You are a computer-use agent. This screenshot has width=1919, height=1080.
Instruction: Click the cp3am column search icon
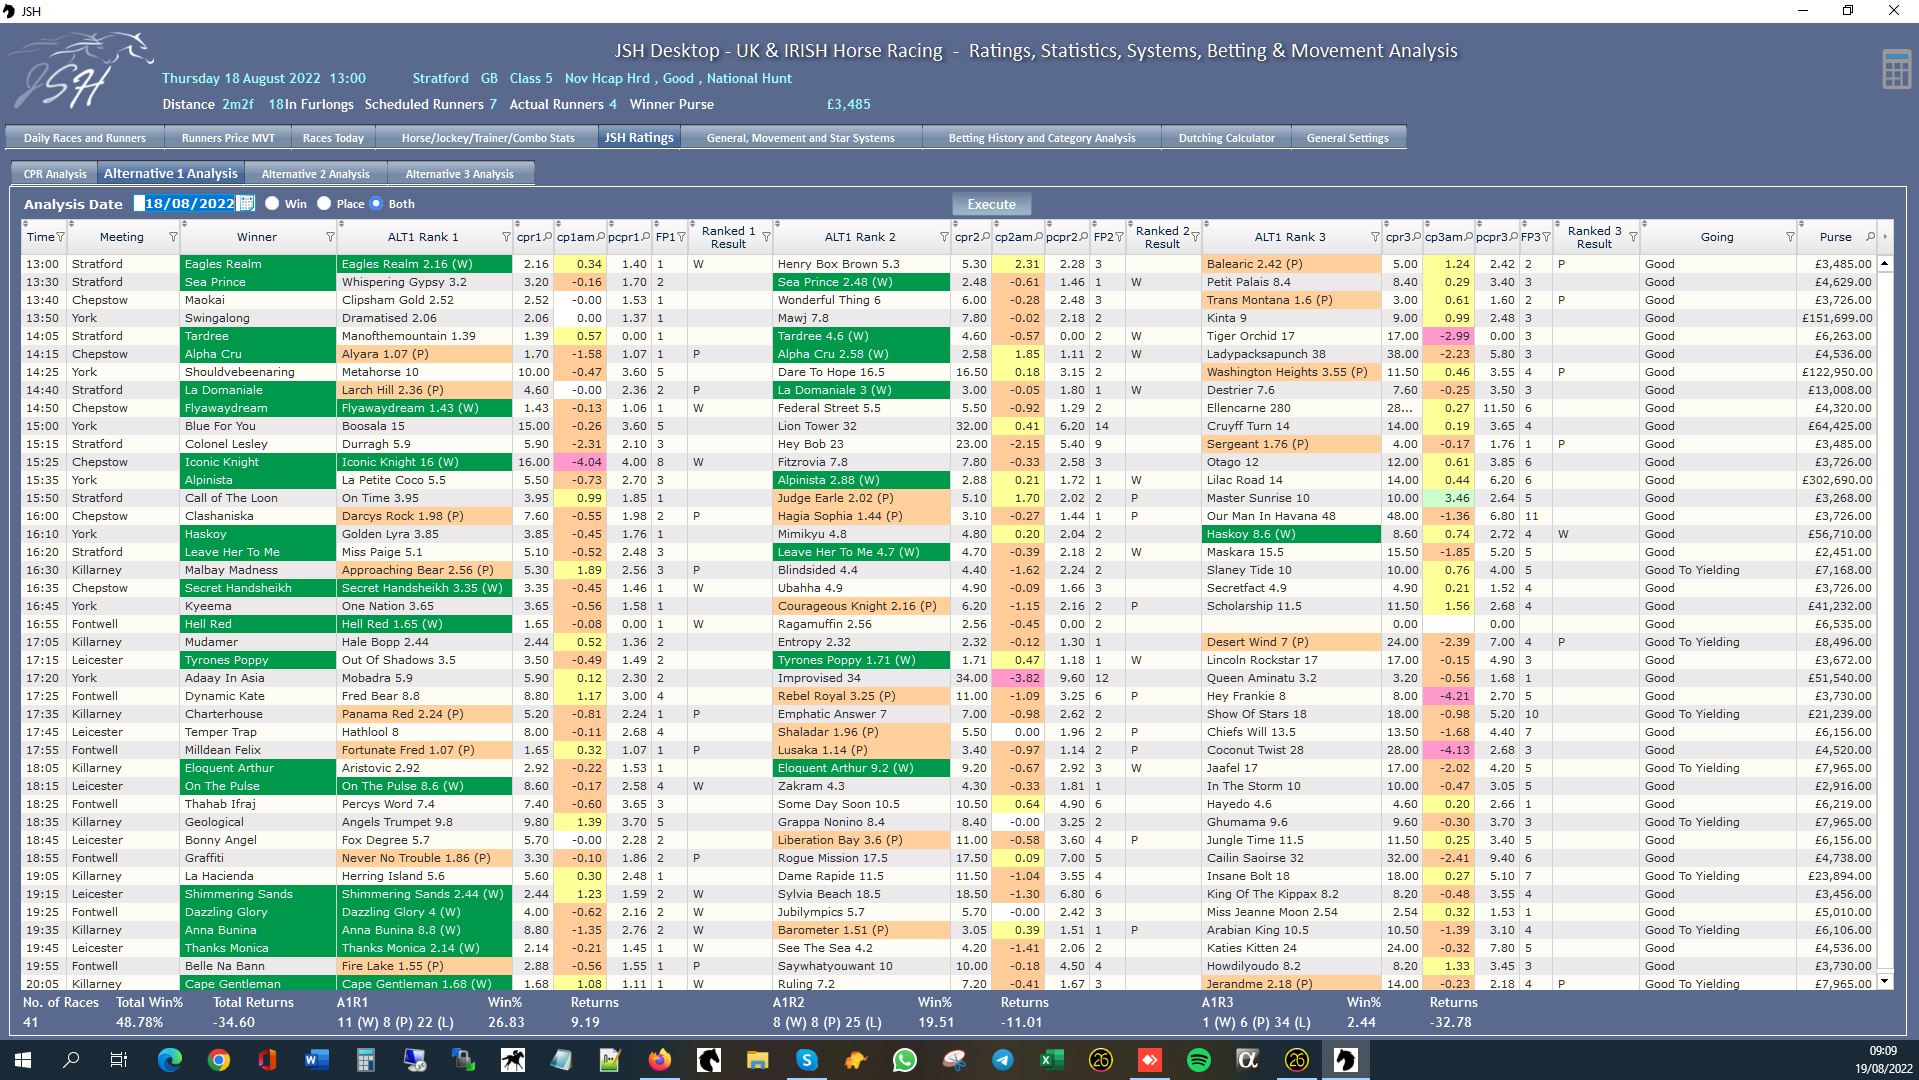(1468, 237)
